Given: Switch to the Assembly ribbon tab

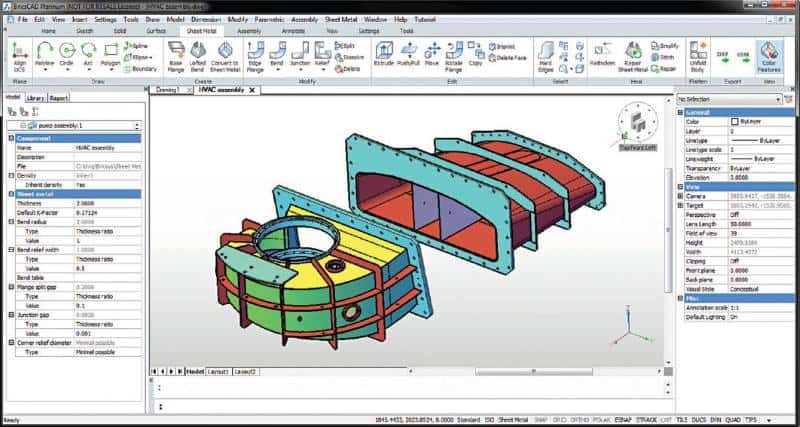Looking at the screenshot, I should click(x=249, y=31).
